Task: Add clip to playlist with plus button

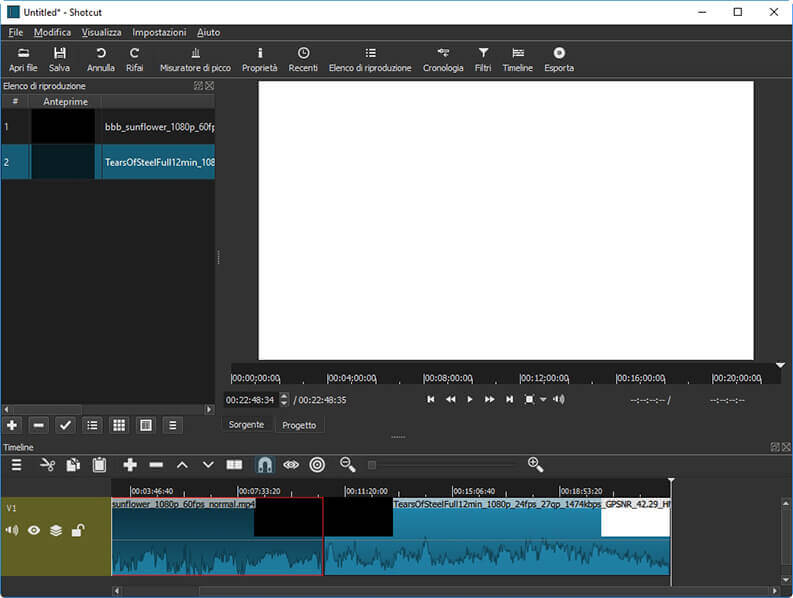Action: (12, 425)
